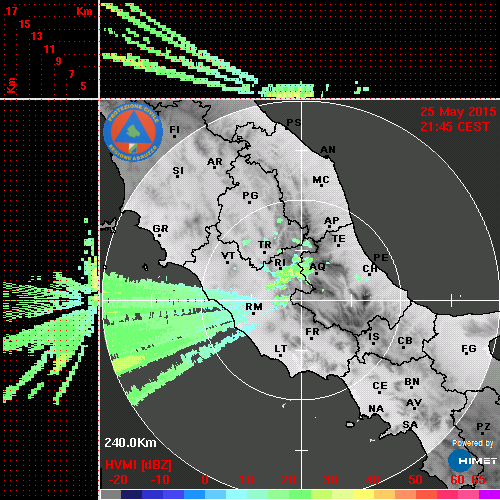Click the NA city label on the map
This screenshot has width=500, height=500.
coord(376,409)
